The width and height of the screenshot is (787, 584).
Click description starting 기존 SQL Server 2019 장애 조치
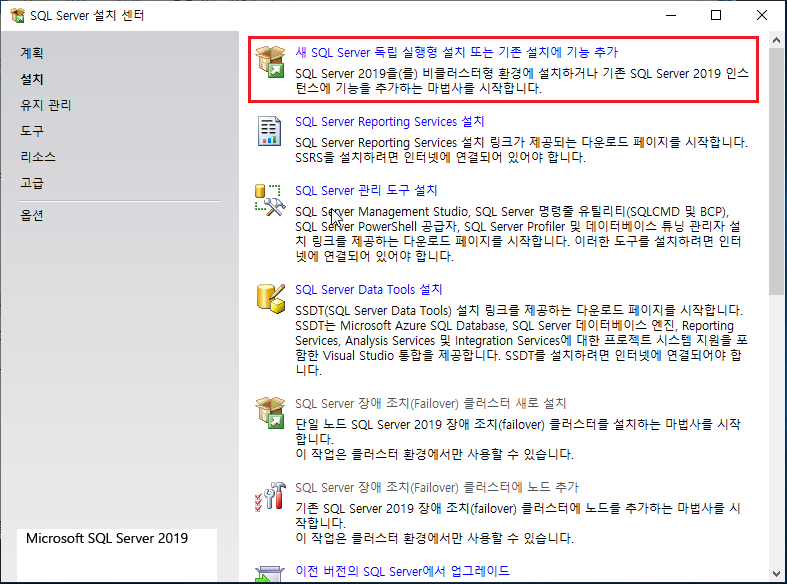point(517,523)
